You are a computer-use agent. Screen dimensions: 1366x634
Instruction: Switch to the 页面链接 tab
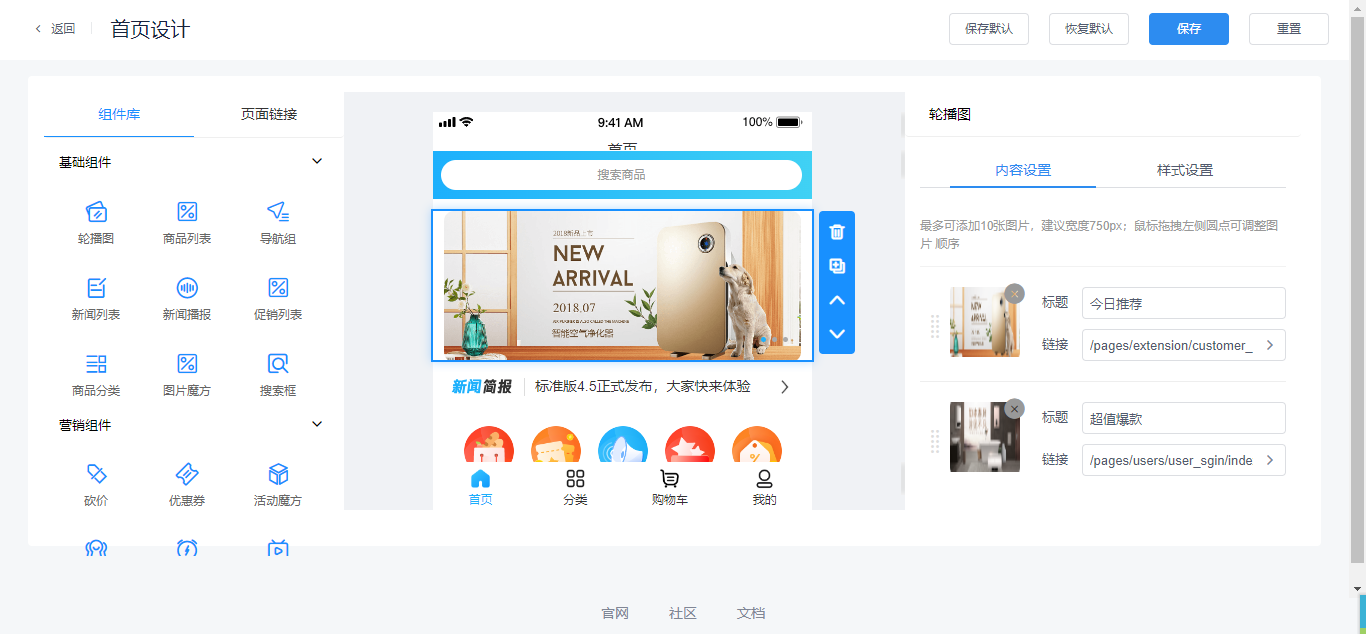[269, 114]
